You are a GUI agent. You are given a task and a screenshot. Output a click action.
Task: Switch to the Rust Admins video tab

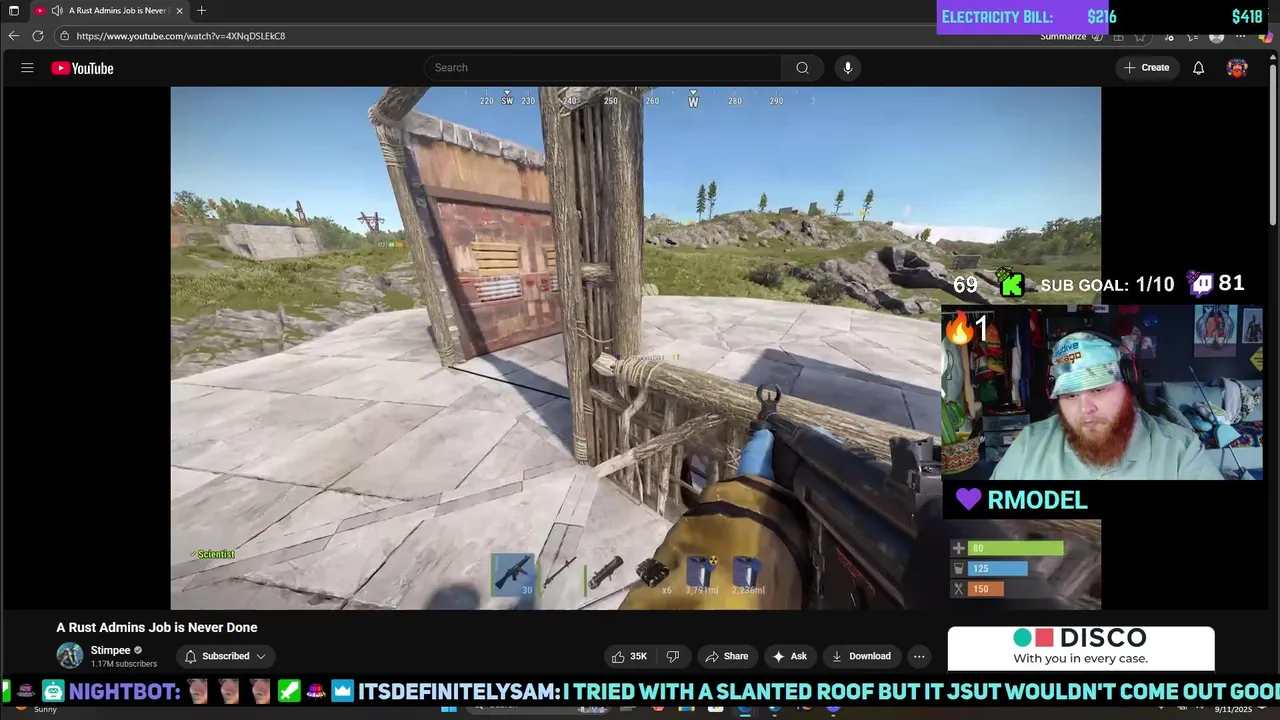[108, 10]
